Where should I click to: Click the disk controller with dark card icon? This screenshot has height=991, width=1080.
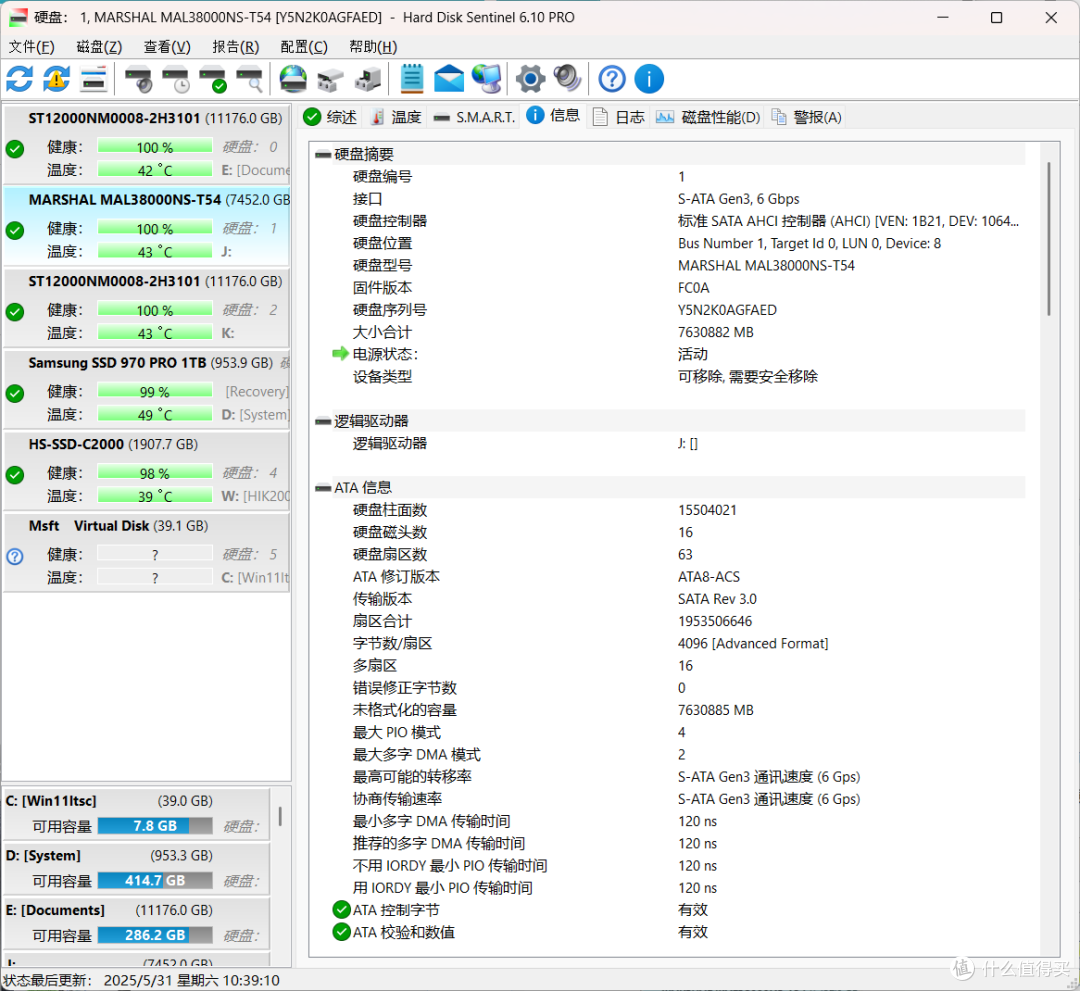click(368, 79)
